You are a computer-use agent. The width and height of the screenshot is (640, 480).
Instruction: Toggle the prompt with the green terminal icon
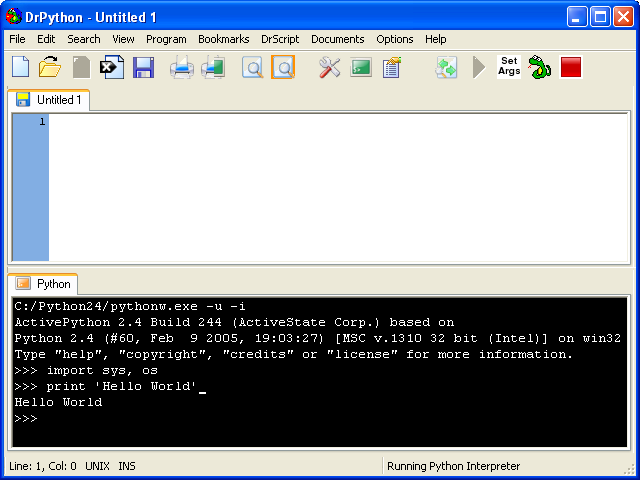click(x=361, y=68)
